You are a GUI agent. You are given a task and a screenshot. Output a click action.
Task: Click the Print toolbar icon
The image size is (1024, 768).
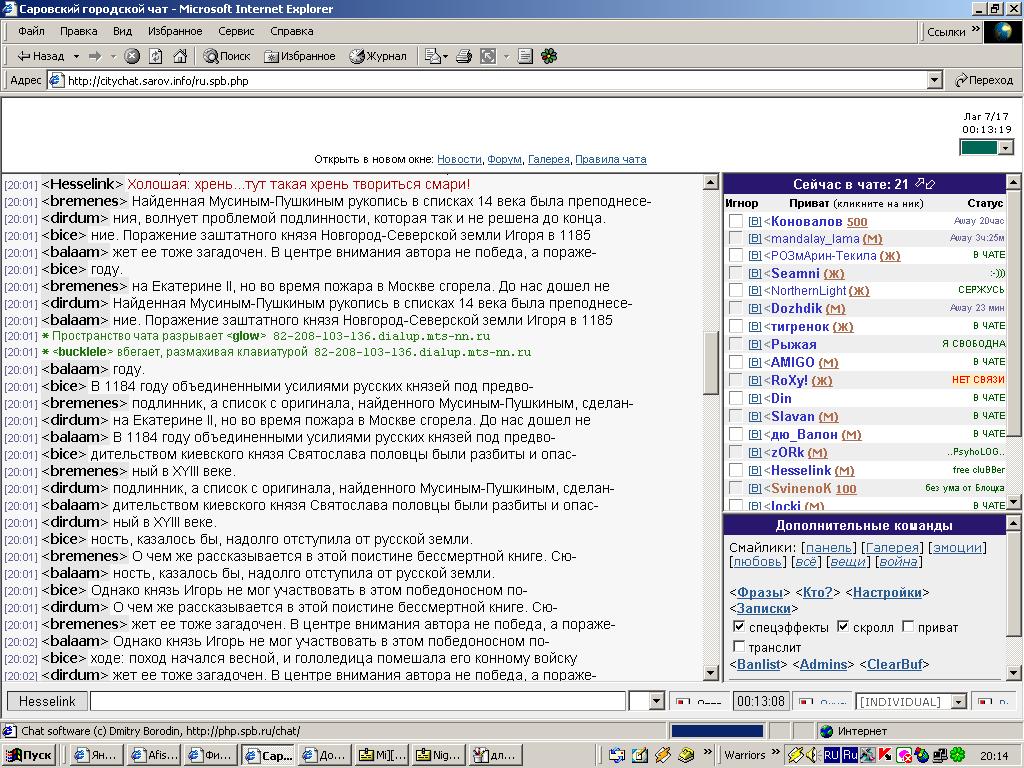[464, 56]
